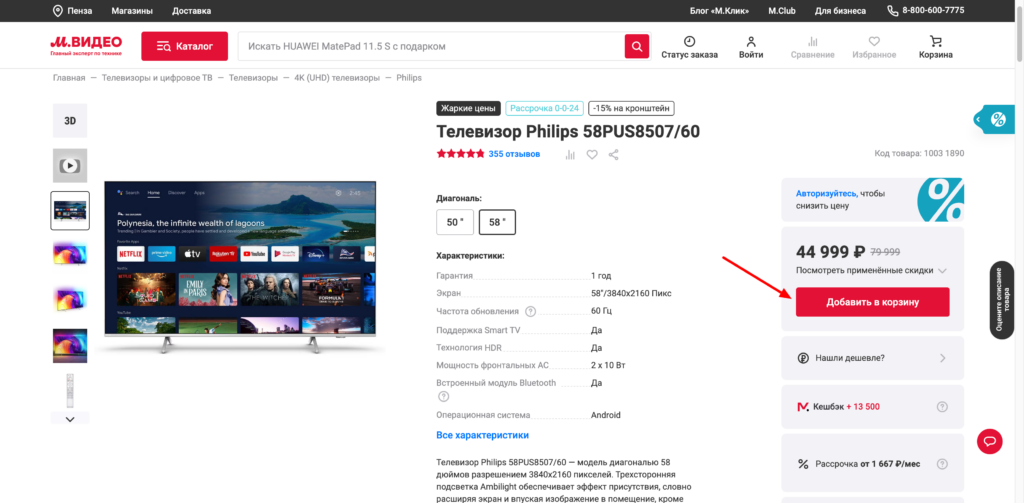
Task: Open the Корзина cart icon
Action: tap(935, 41)
